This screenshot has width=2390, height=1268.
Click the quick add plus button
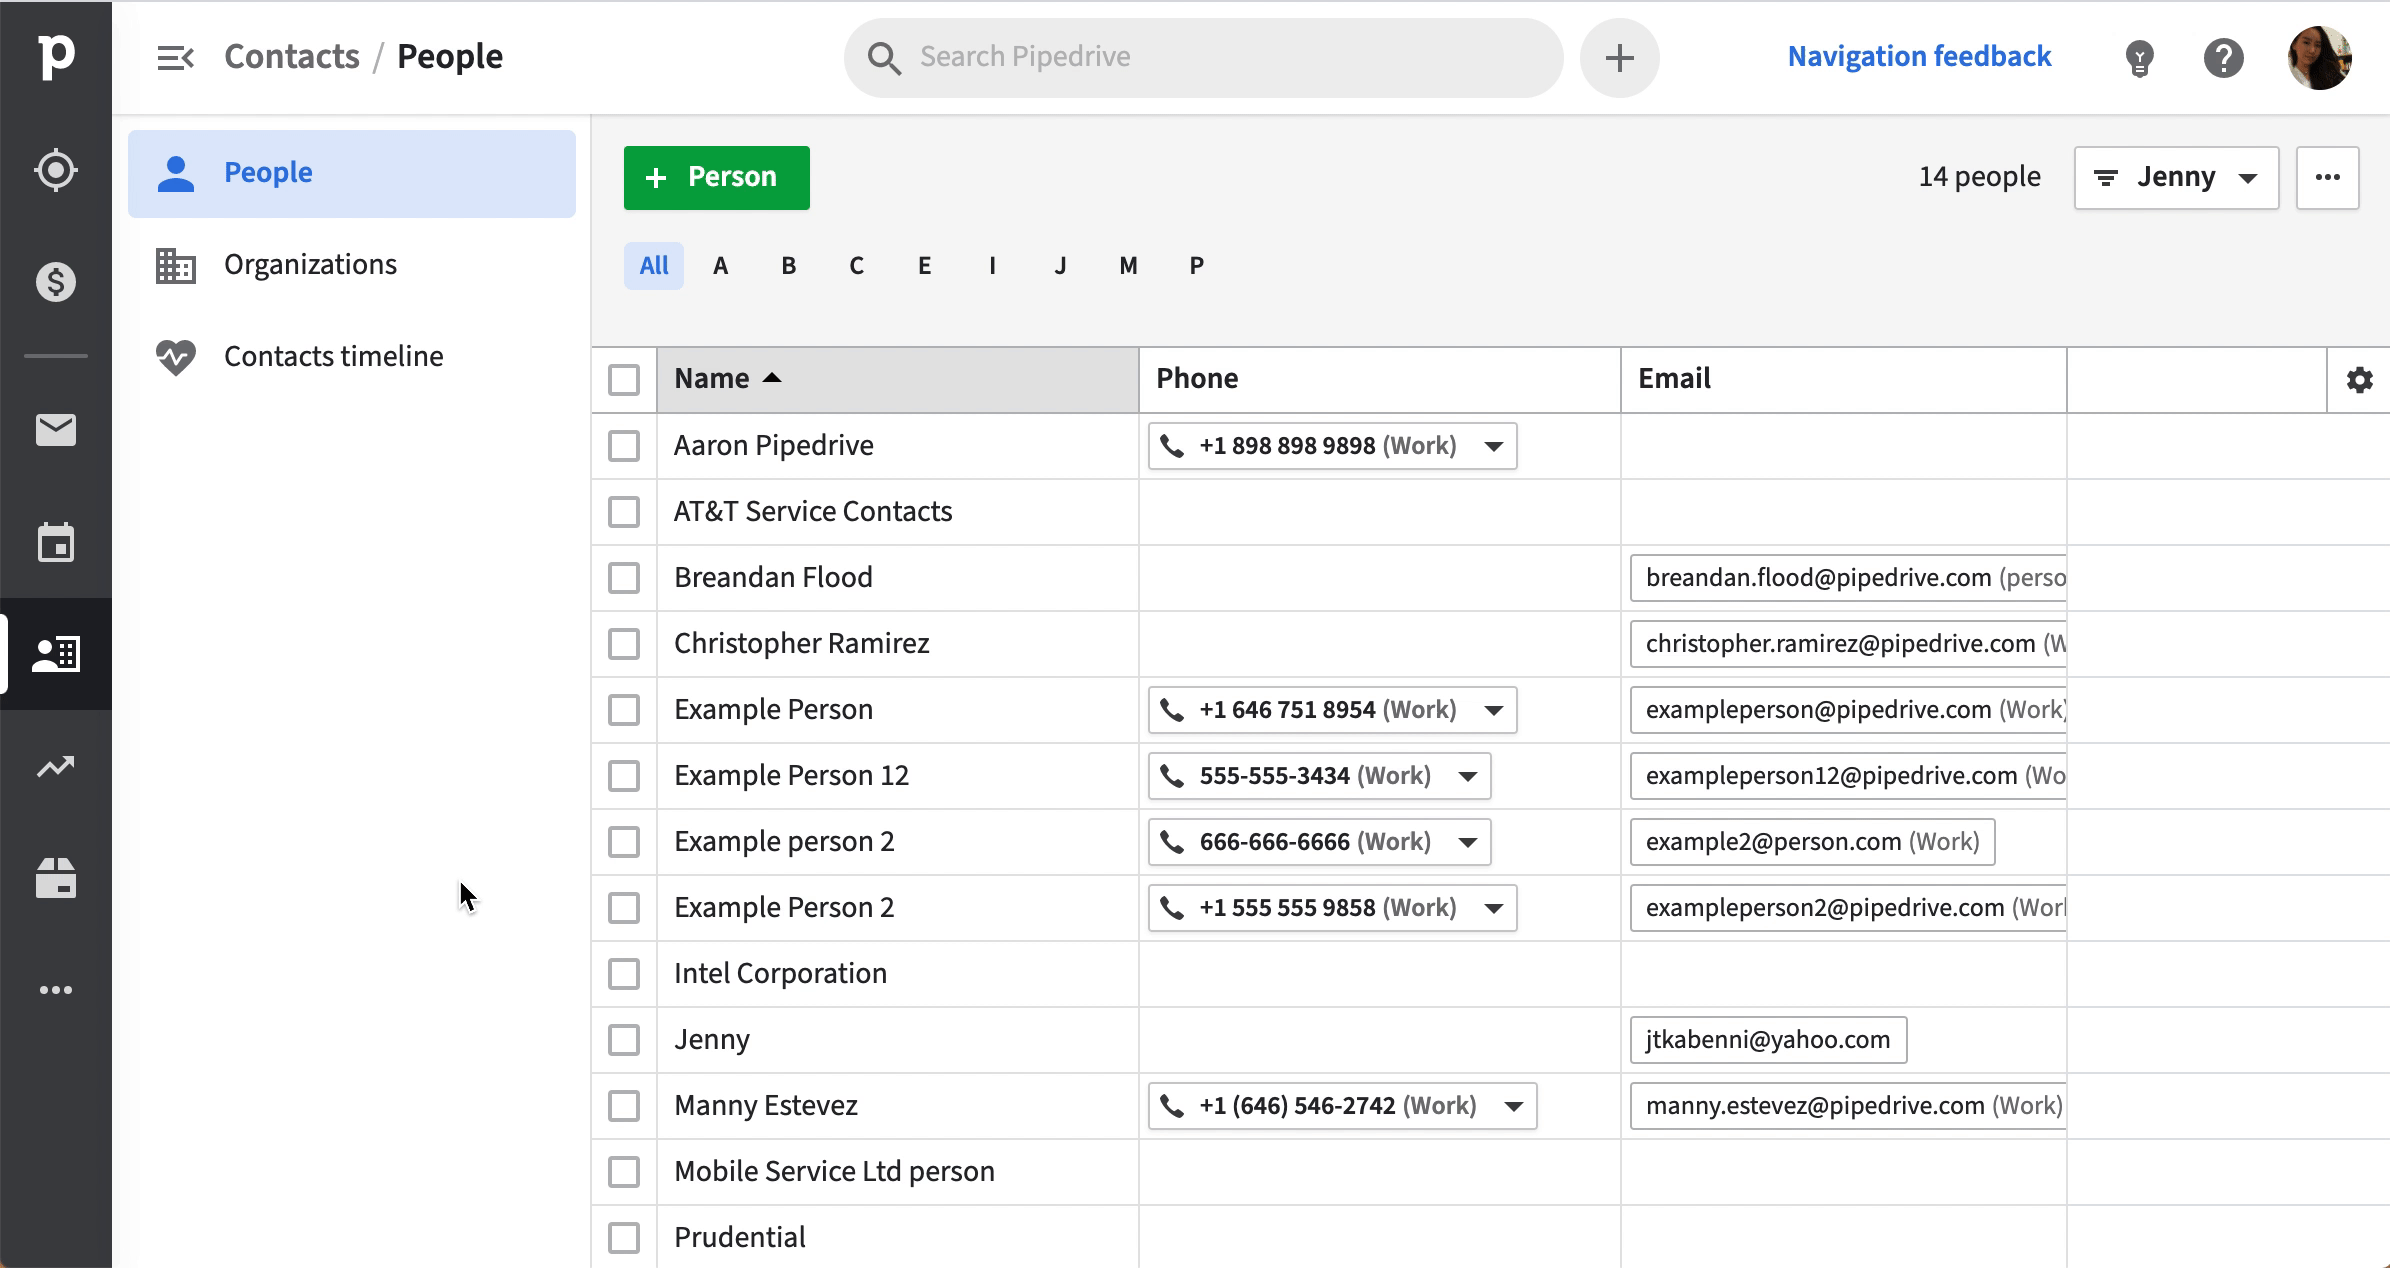point(1620,58)
